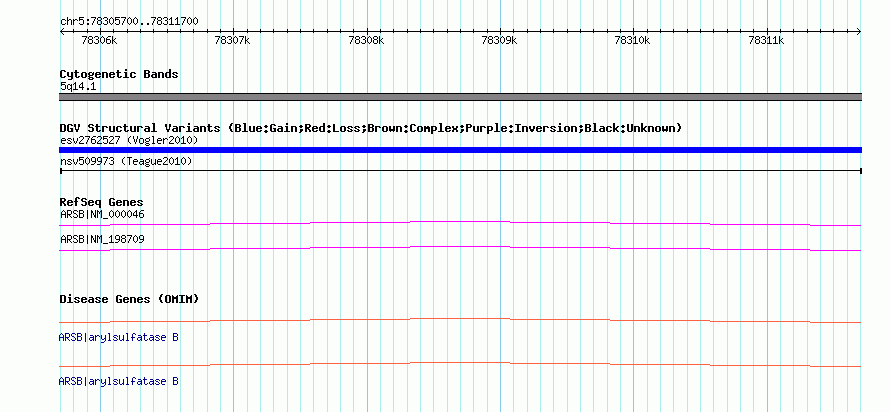Click the left arrow end of the ruler
The width and height of the screenshot is (890, 412).
tap(62, 31)
